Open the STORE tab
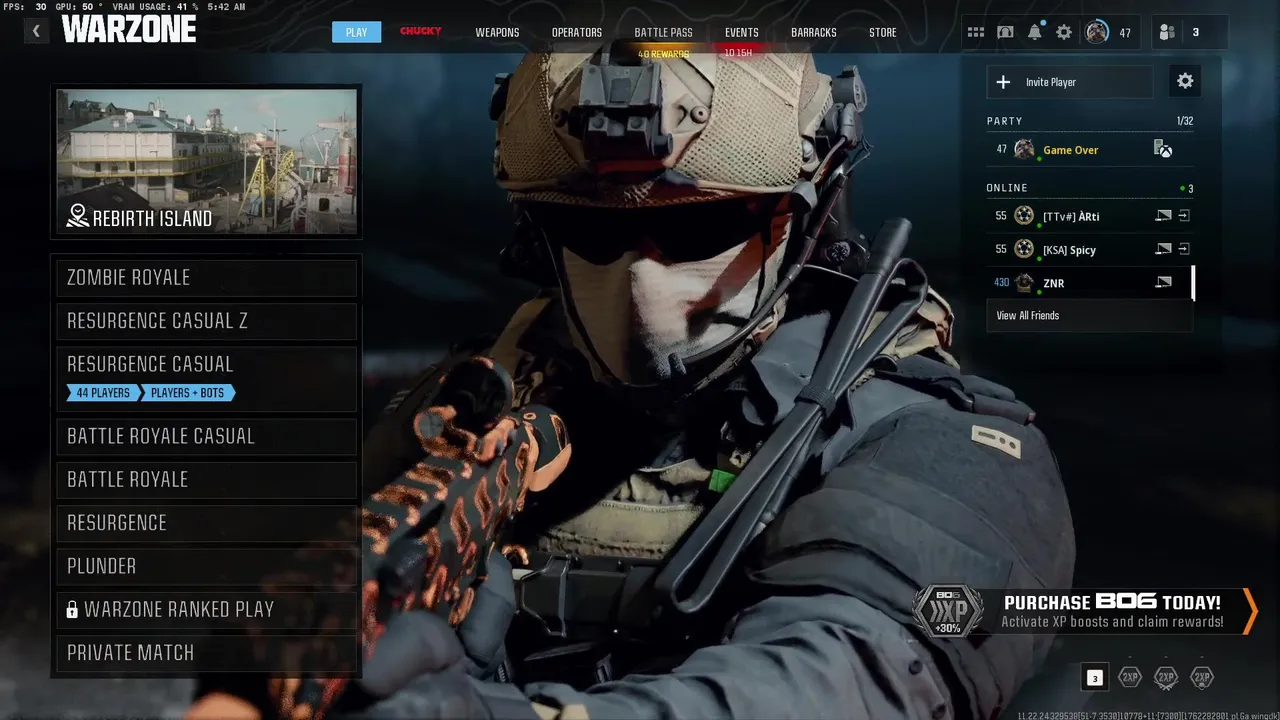The width and height of the screenshot is (1280, 720). [883, 32]
